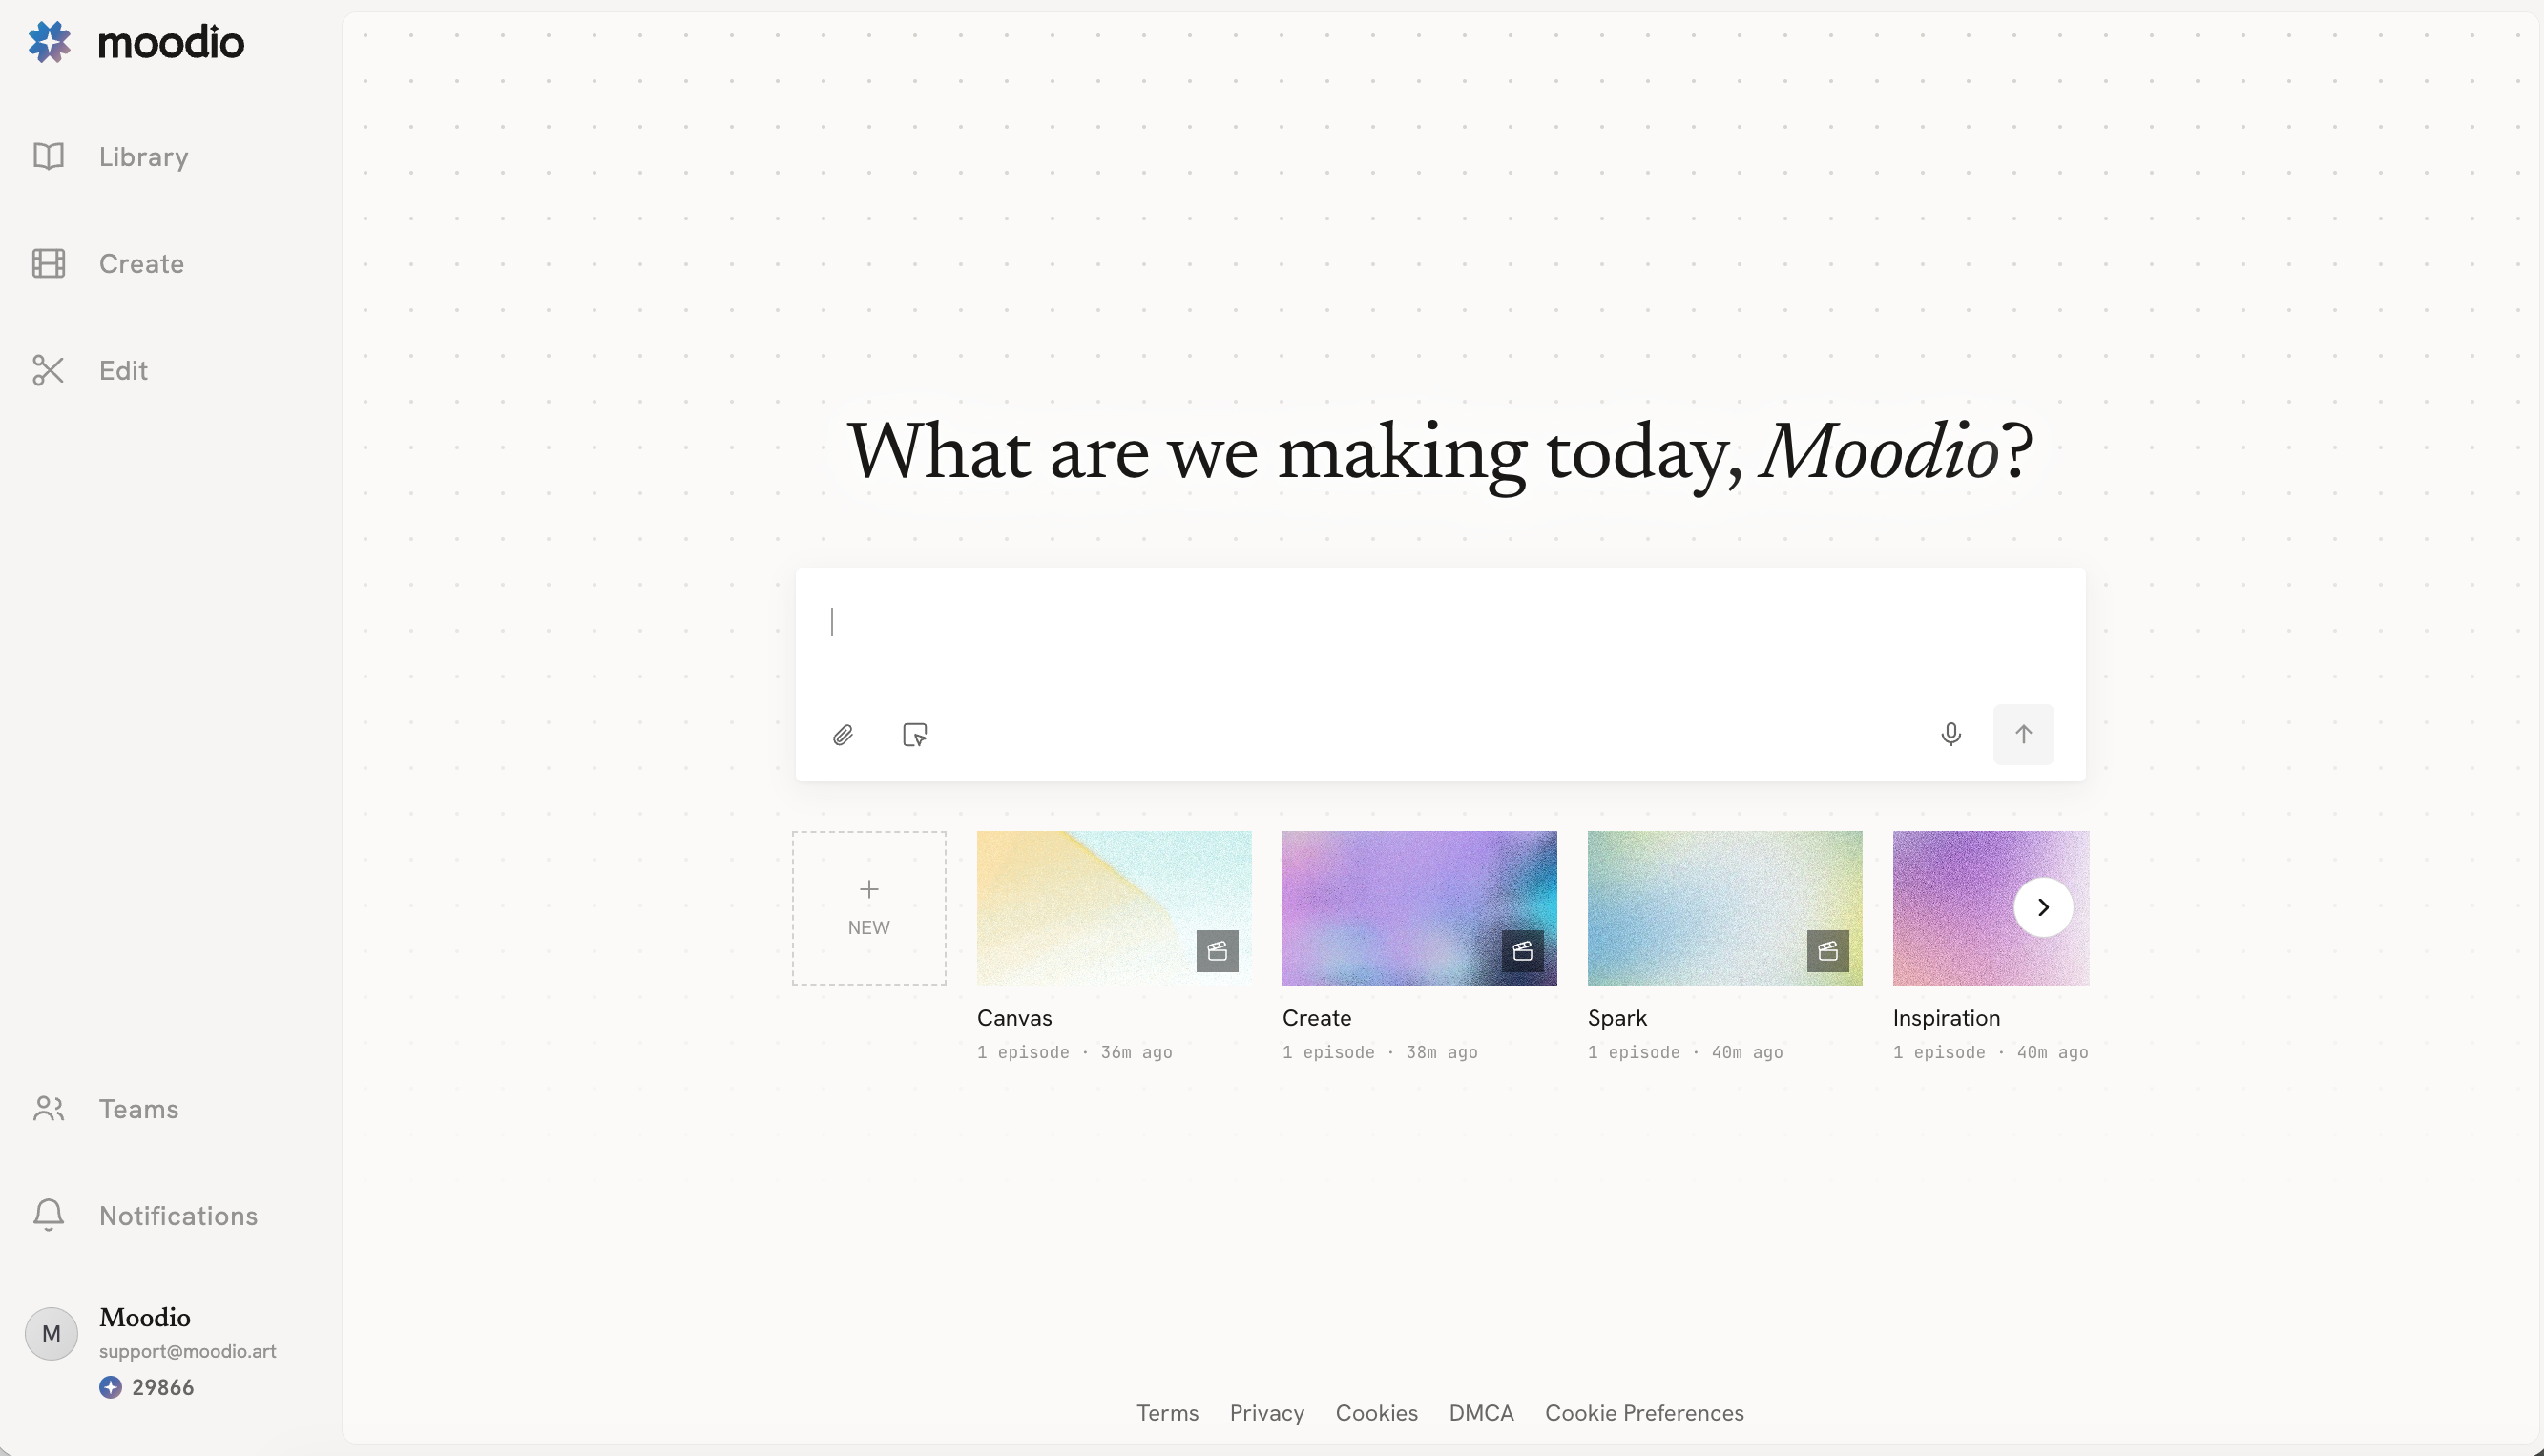
Task: Open Cookie Preferences footer link
Action: (x=1644, y=1413)
